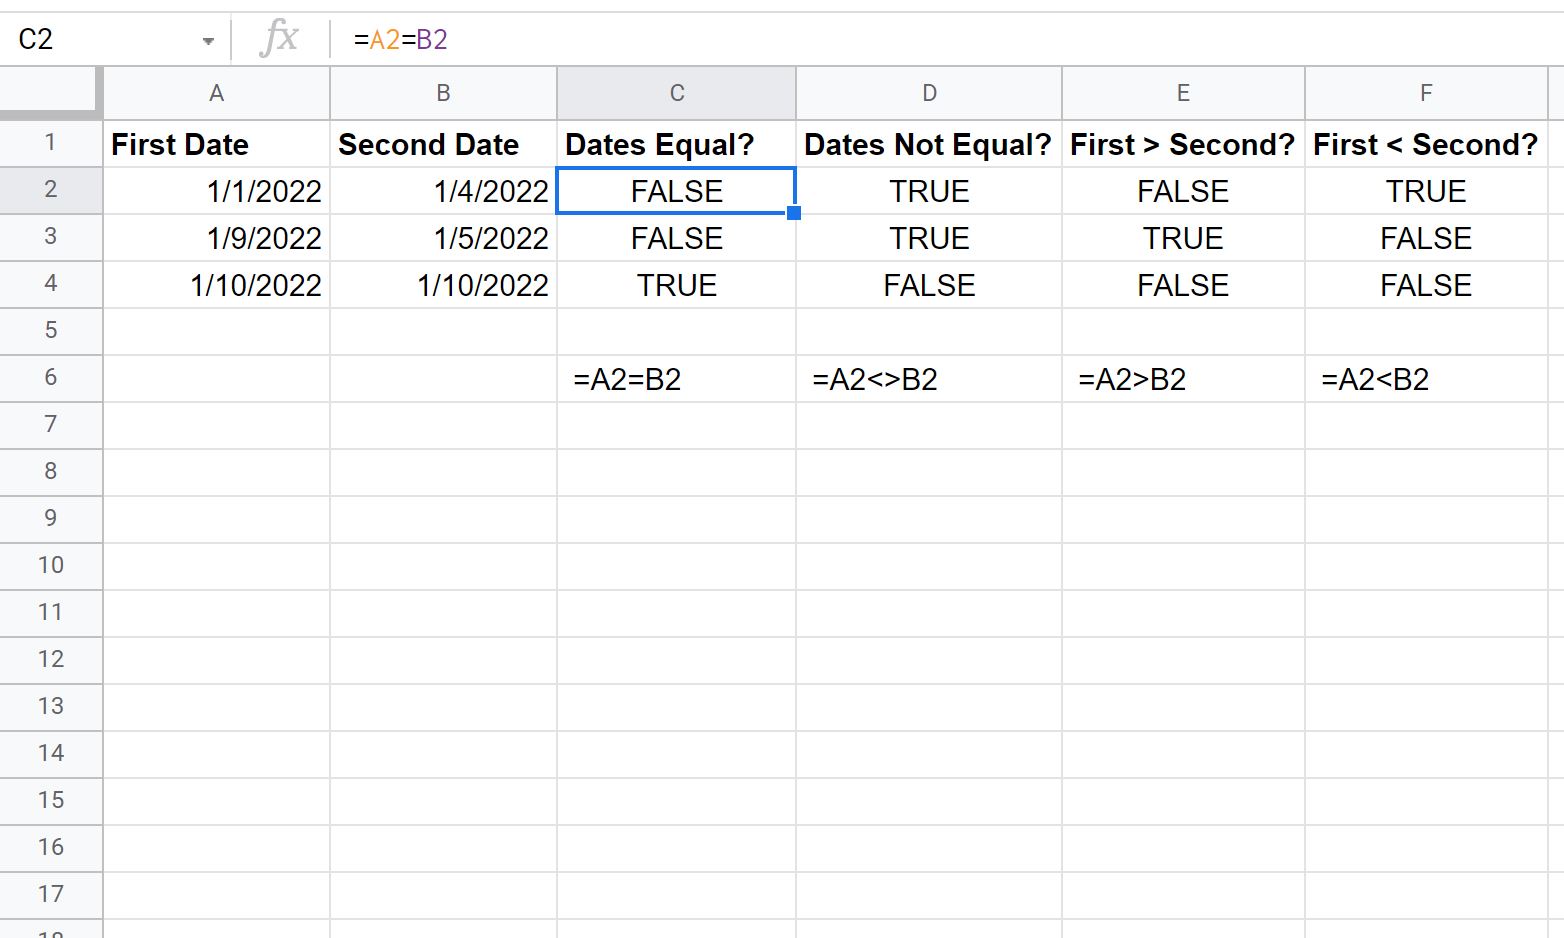Click cell F2 showing TRUE
1564x938 pixels.
coord(1425,190)
